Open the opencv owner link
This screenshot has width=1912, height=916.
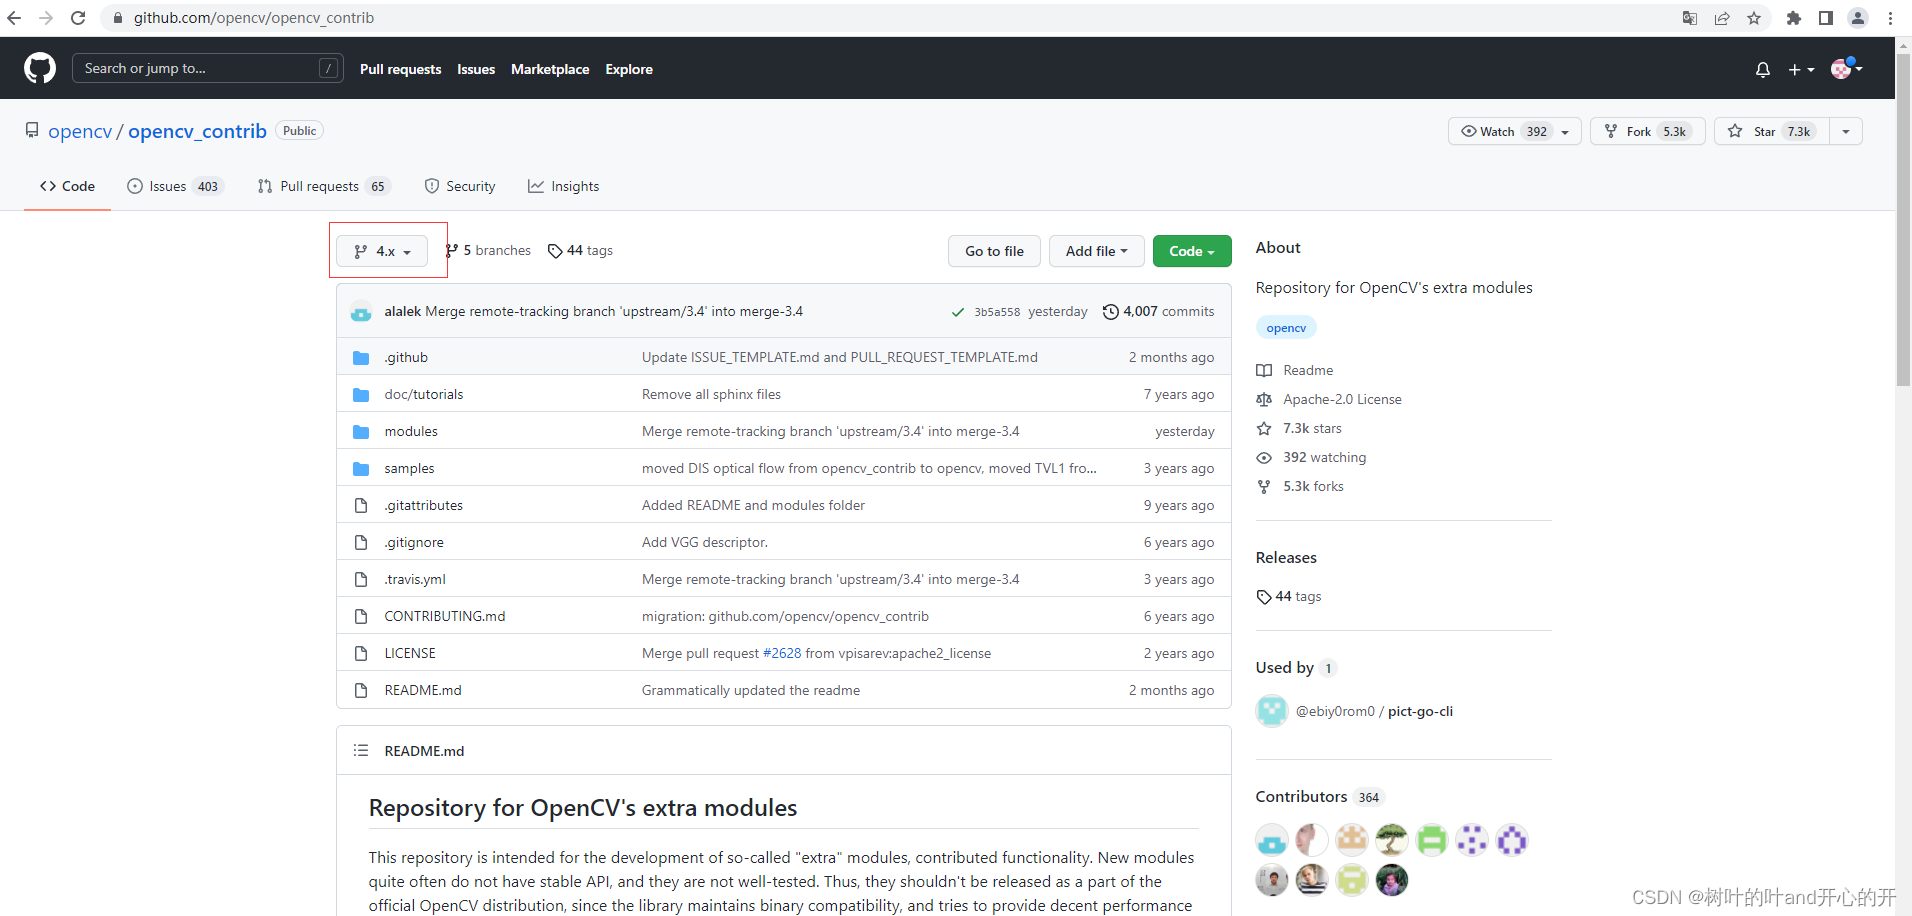point(80,131)
